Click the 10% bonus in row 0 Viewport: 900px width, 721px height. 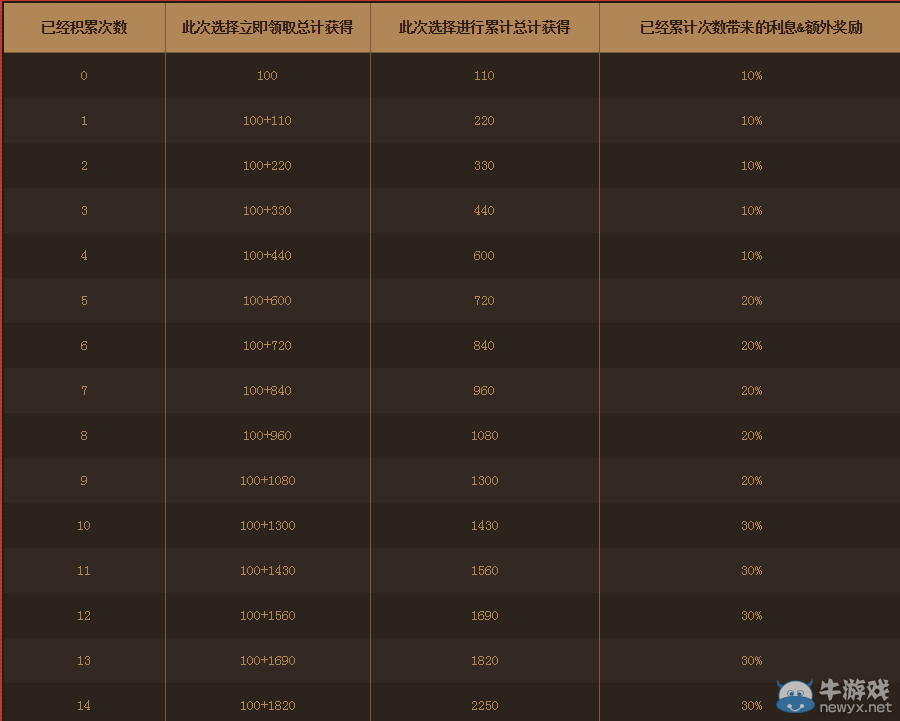pos(751,76)
